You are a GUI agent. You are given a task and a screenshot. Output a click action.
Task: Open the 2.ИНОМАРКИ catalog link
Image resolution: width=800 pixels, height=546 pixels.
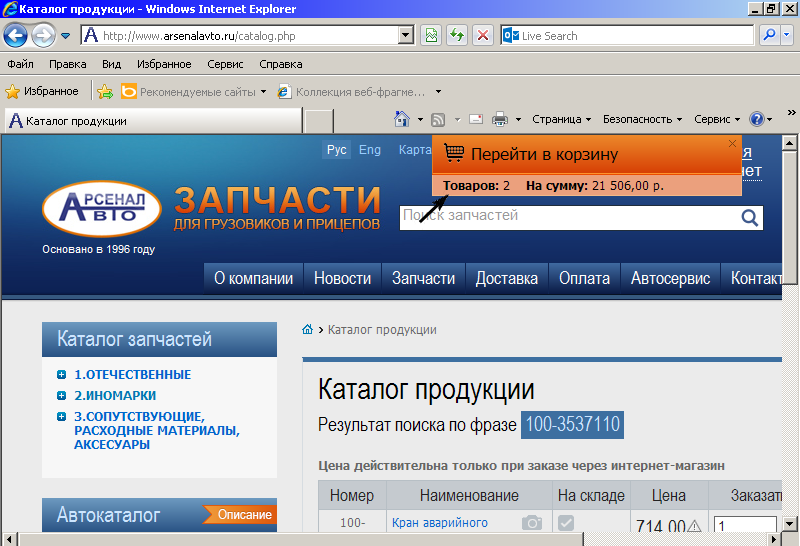(x=115, y=395)
